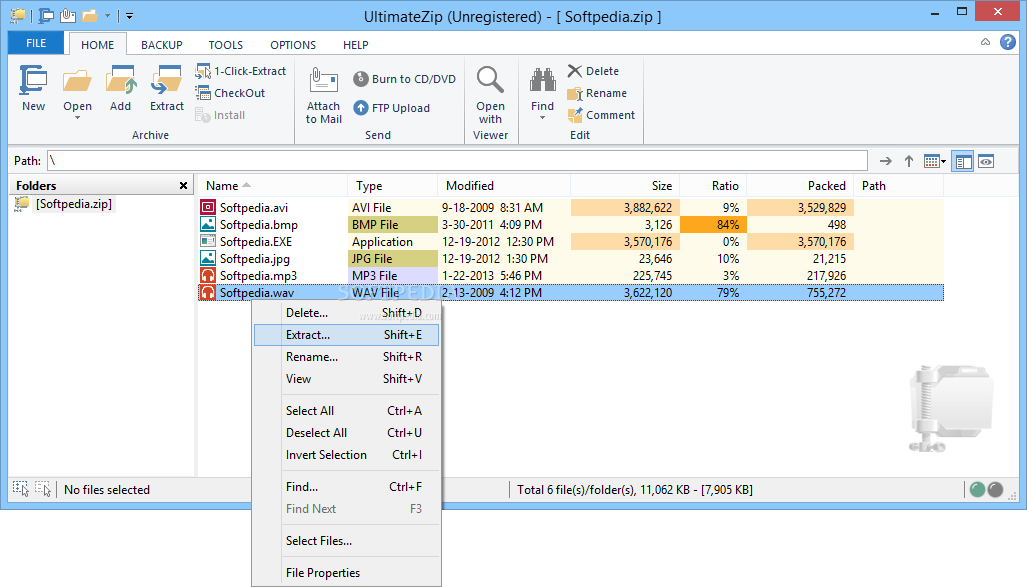Screen dimensions: 1027x587
Task: Open the FILE tab
Action: [36, 43]
